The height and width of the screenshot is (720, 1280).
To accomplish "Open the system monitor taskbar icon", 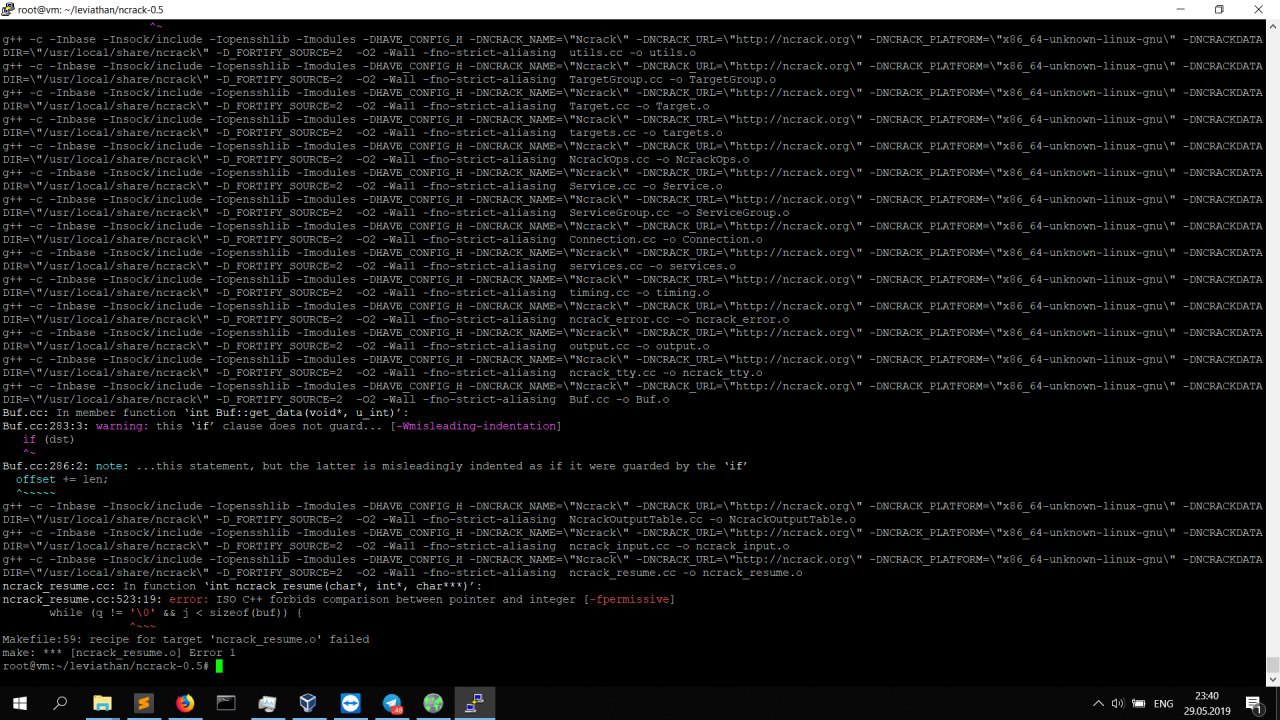I will click(x=267, y=703).
